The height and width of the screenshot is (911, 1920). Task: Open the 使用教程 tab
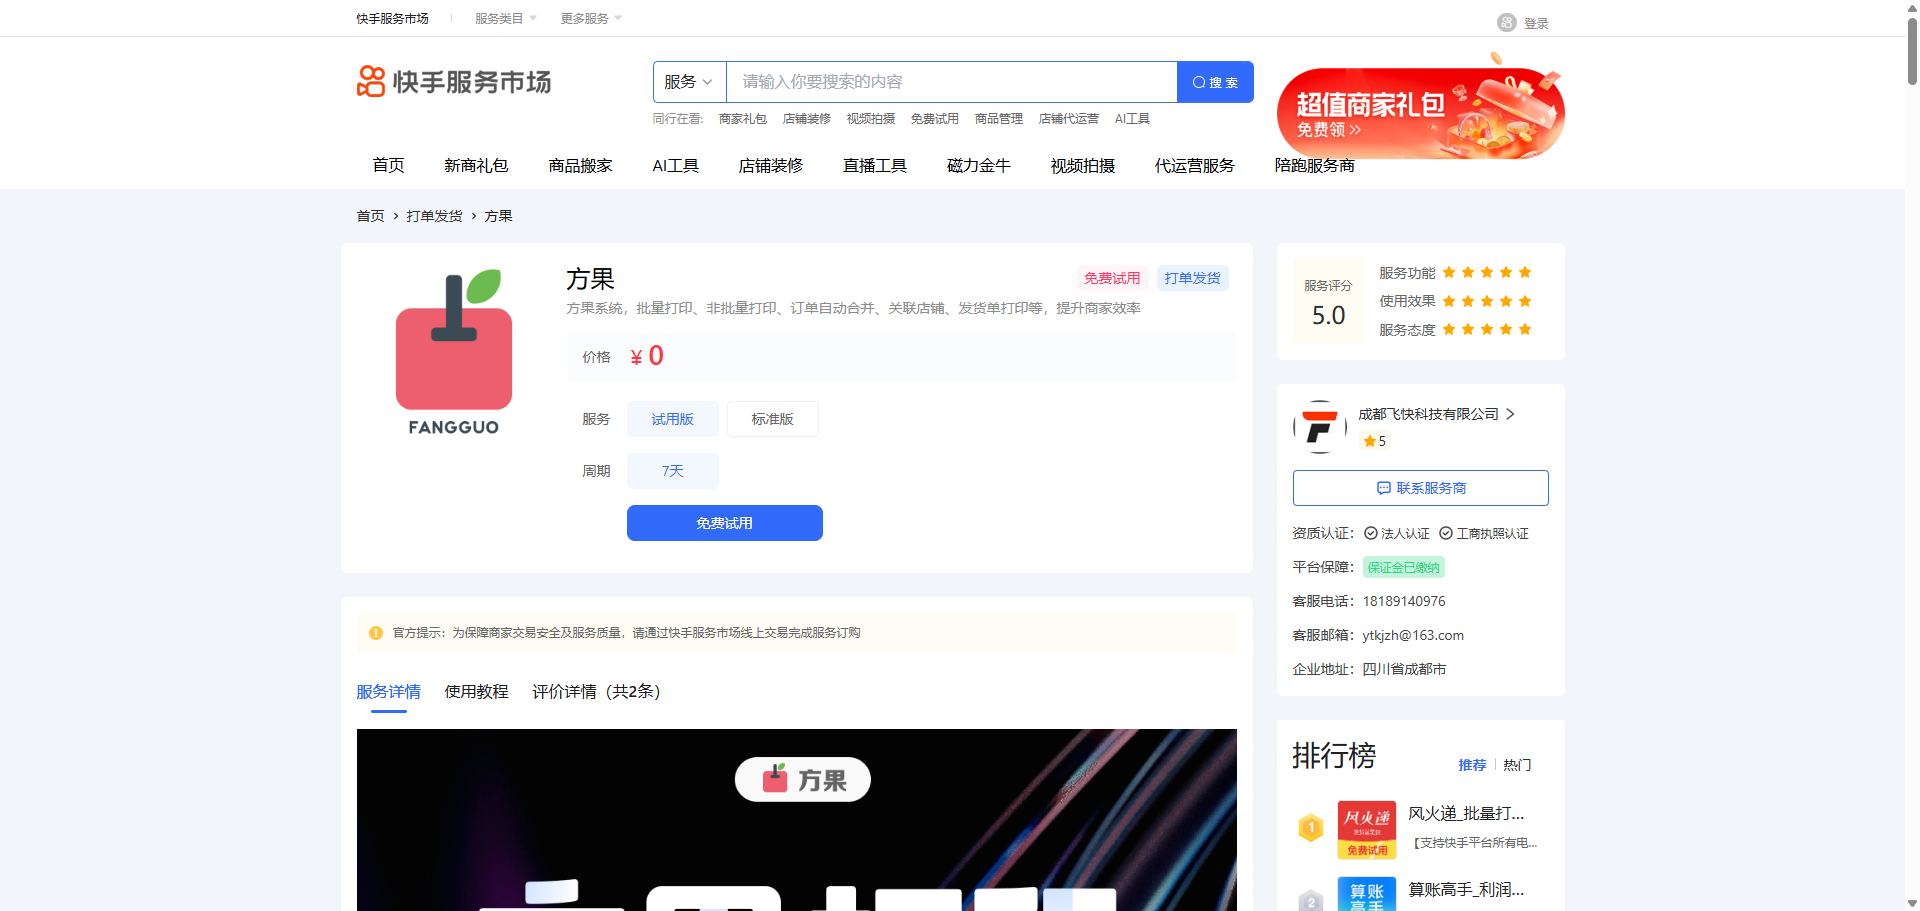click(477, 692)
